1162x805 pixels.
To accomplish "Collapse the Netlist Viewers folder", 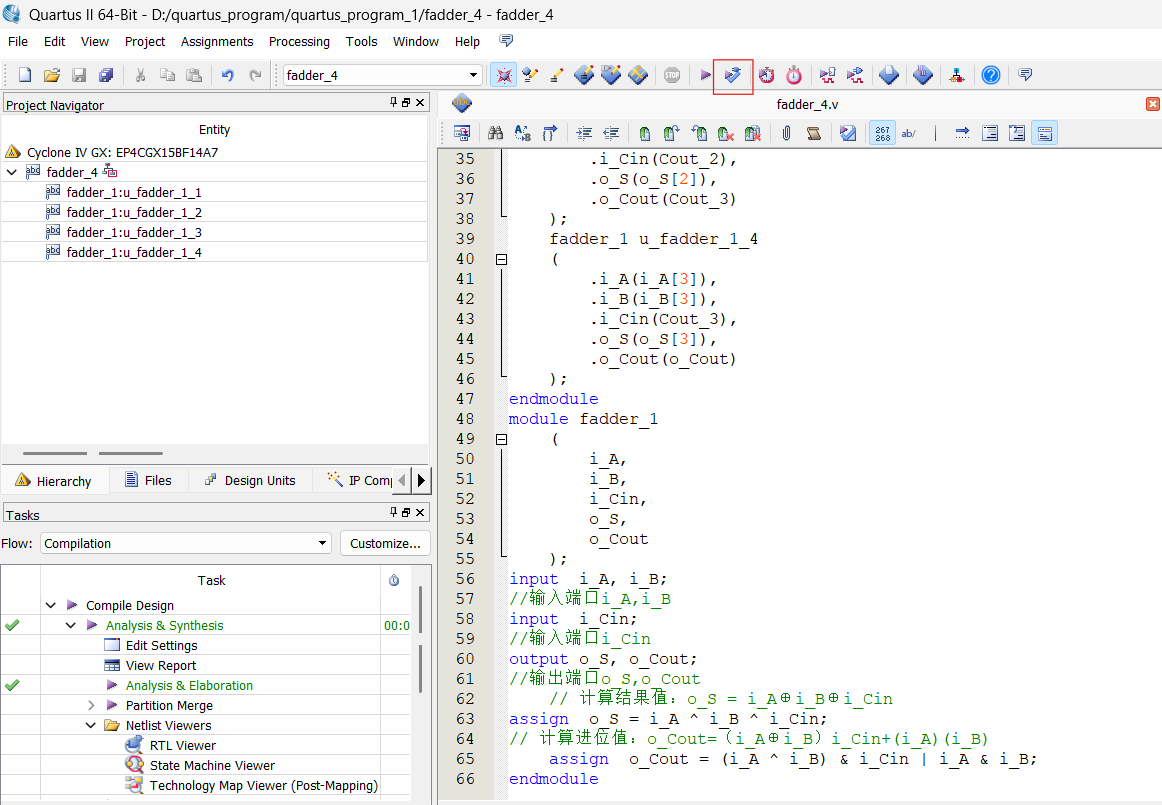I will pos(90,725).
